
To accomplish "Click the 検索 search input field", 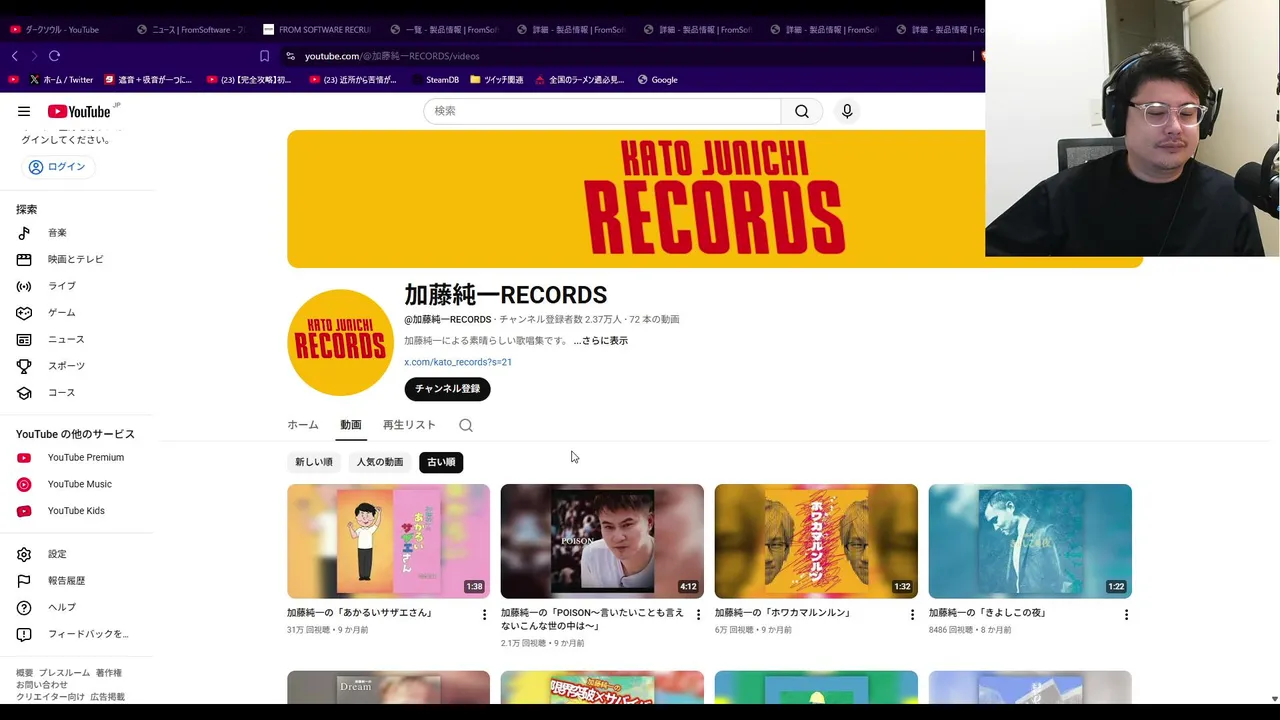I will [602, 111].
